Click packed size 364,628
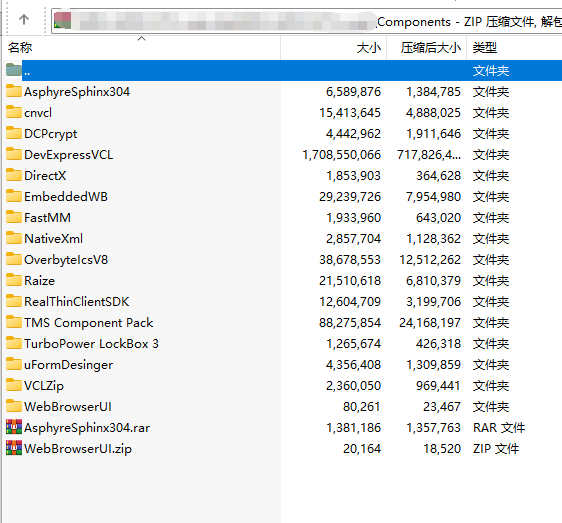562x523 pixels. (x=438, y=176)
